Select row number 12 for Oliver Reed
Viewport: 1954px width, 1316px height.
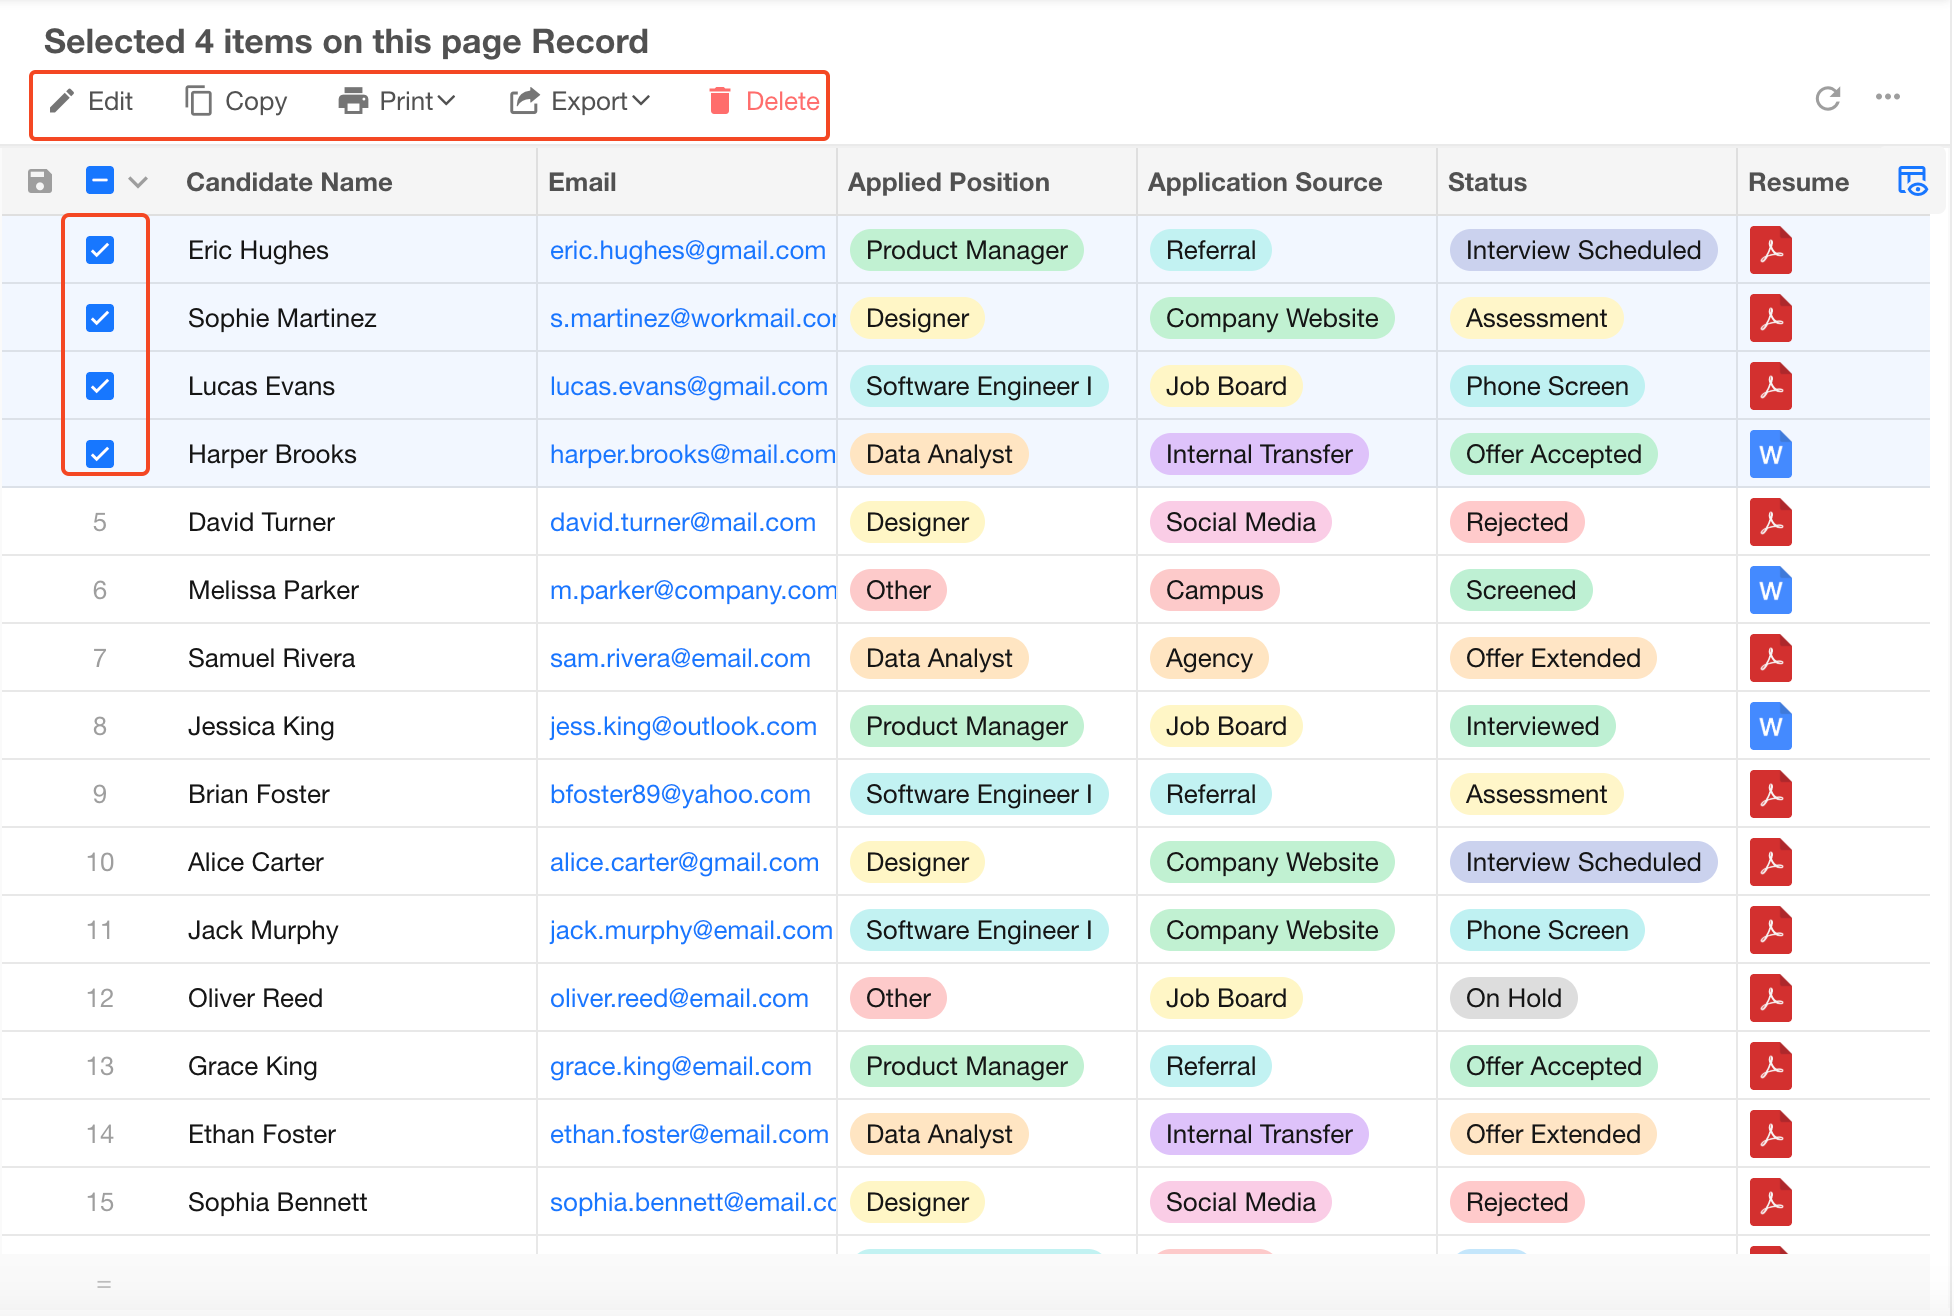[x=100, y=998]
